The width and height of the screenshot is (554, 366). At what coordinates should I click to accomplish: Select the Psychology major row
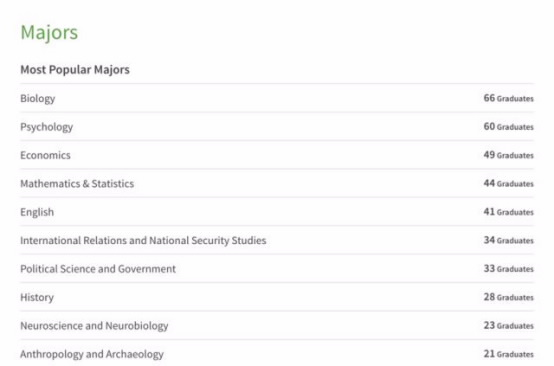coord(277,127)
